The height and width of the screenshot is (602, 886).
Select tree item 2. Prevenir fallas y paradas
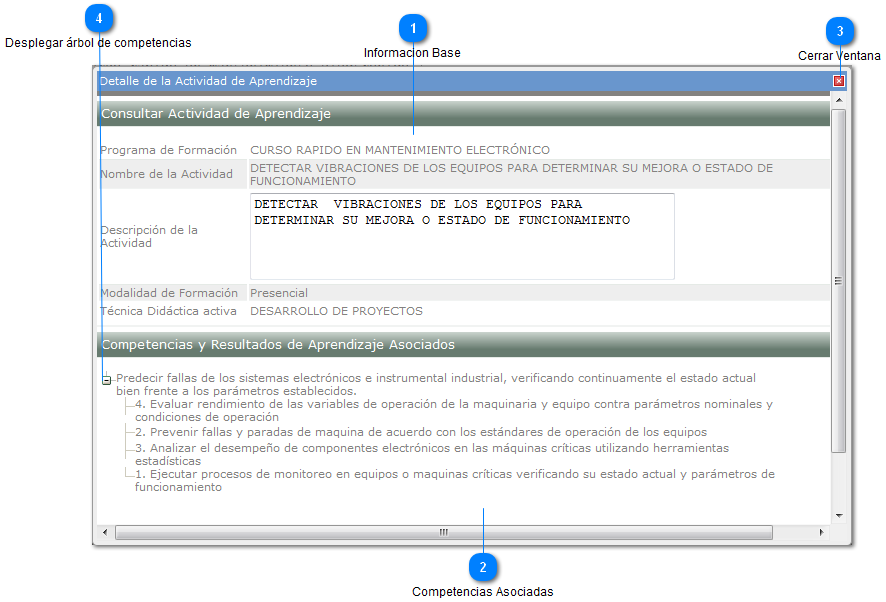tap(421, 432)
